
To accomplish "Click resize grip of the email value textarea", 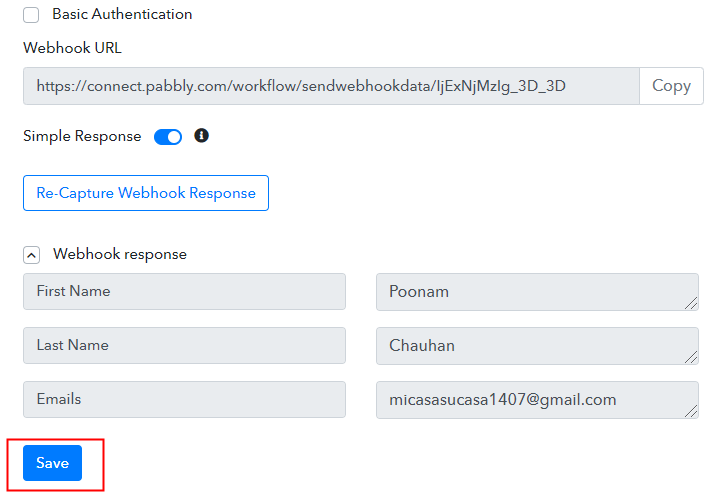I will pos(691,412).
